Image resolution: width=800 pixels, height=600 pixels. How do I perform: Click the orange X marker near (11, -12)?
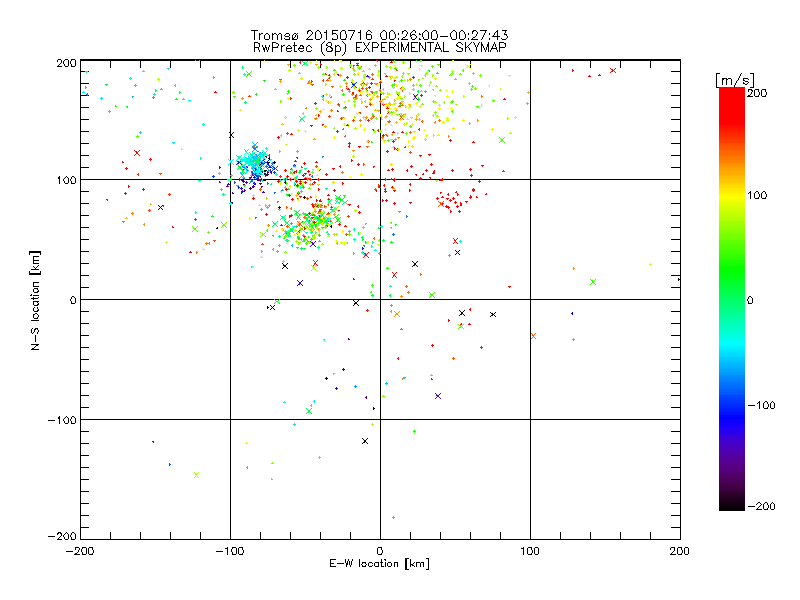(x=397, y=314)
